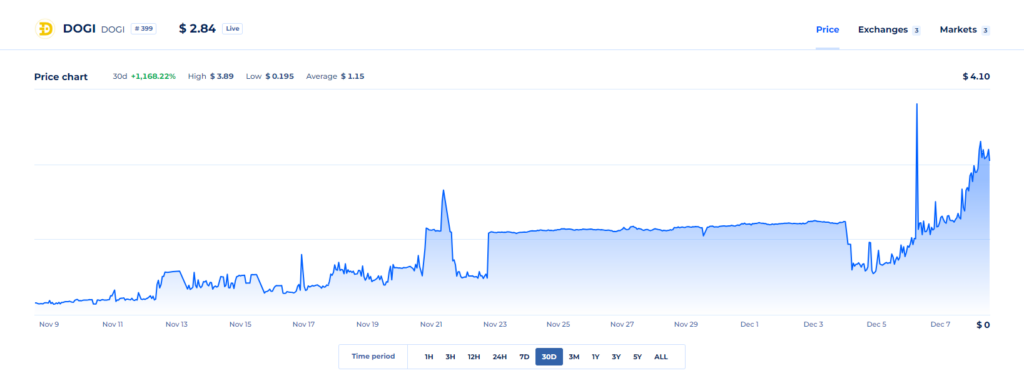Click the Live status badge
The width and height of the screenshot is (1024, 378).
point(232,29)
